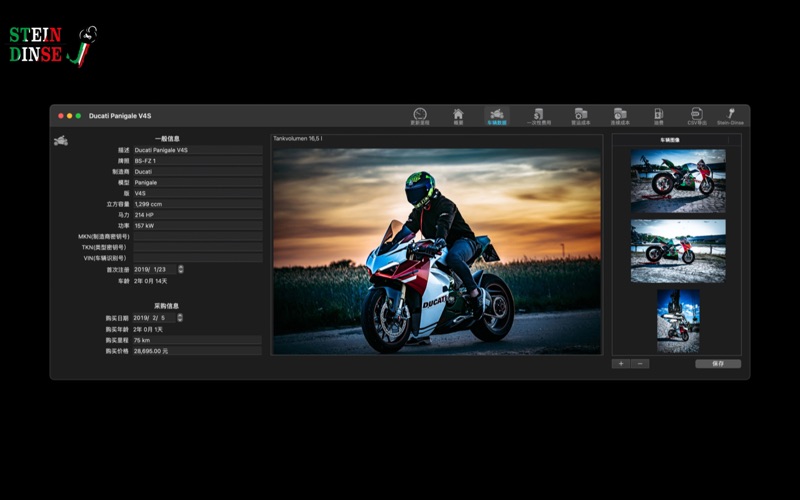Open the Stein-Dinse wrench toolbar icon

730,116
